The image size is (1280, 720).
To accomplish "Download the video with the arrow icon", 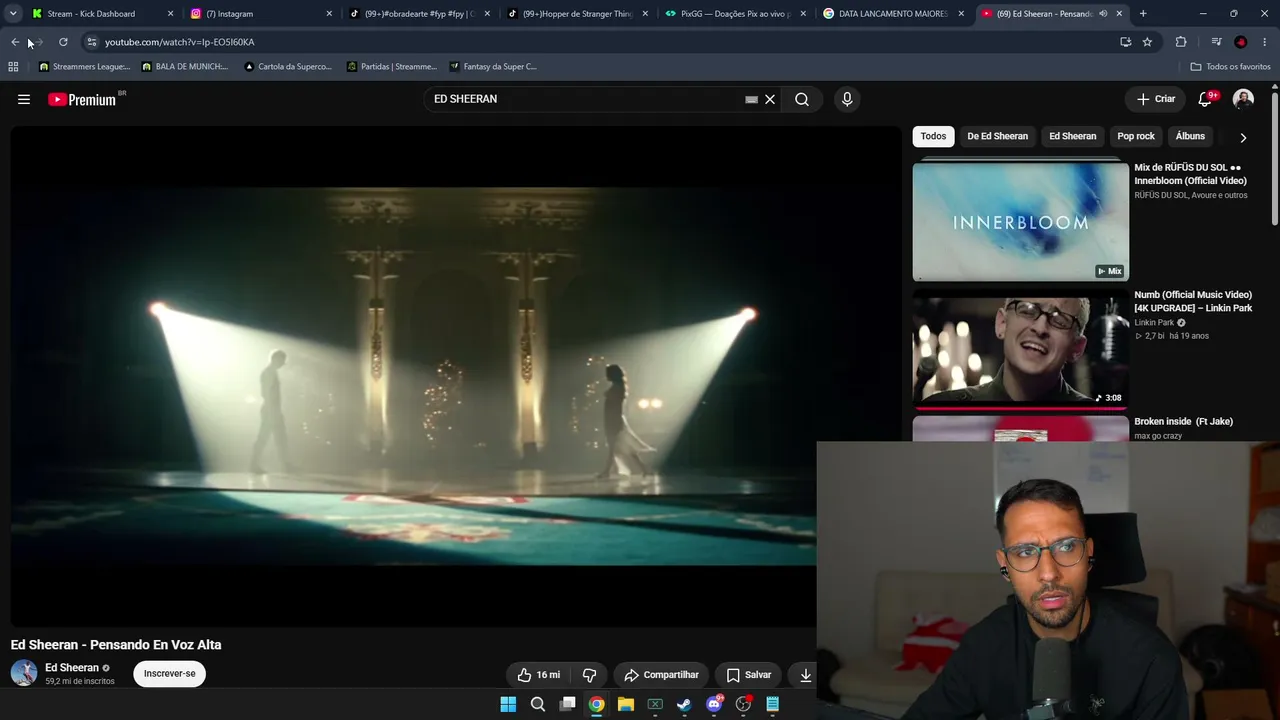I will point(805,675).
